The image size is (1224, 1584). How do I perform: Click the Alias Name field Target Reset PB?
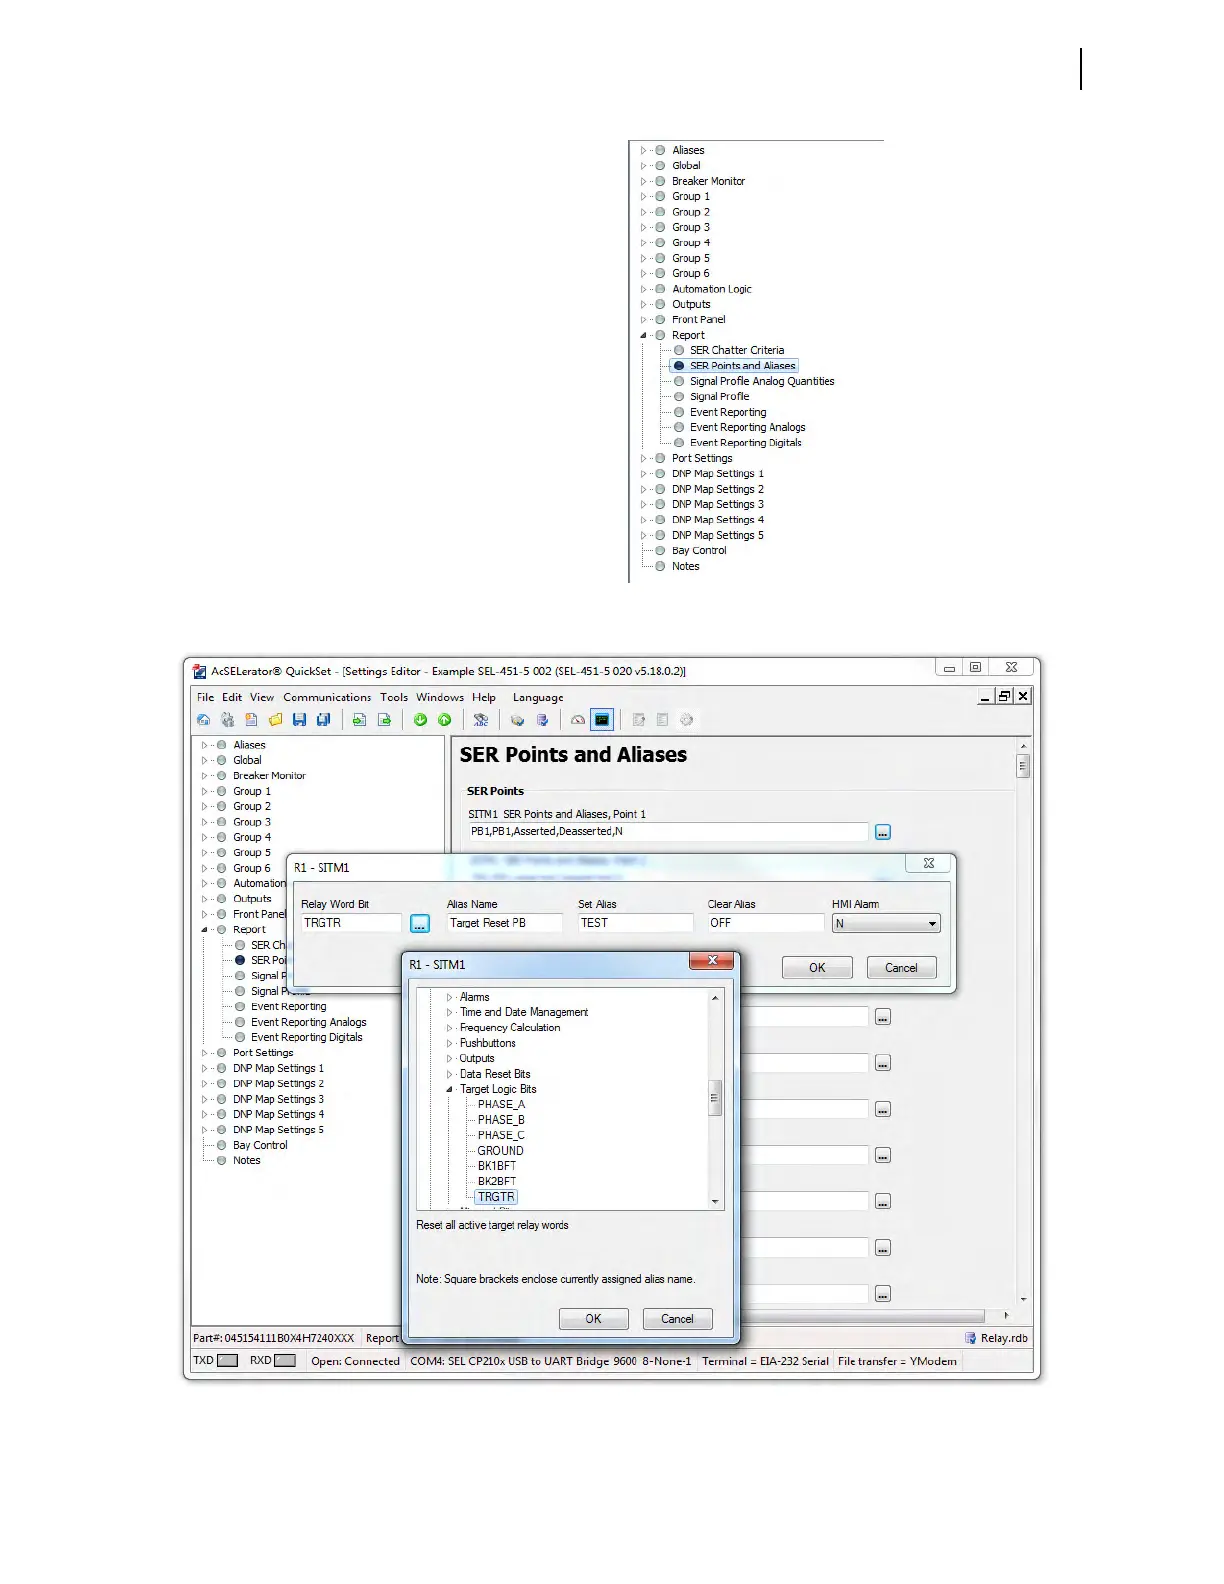[504, 924]
